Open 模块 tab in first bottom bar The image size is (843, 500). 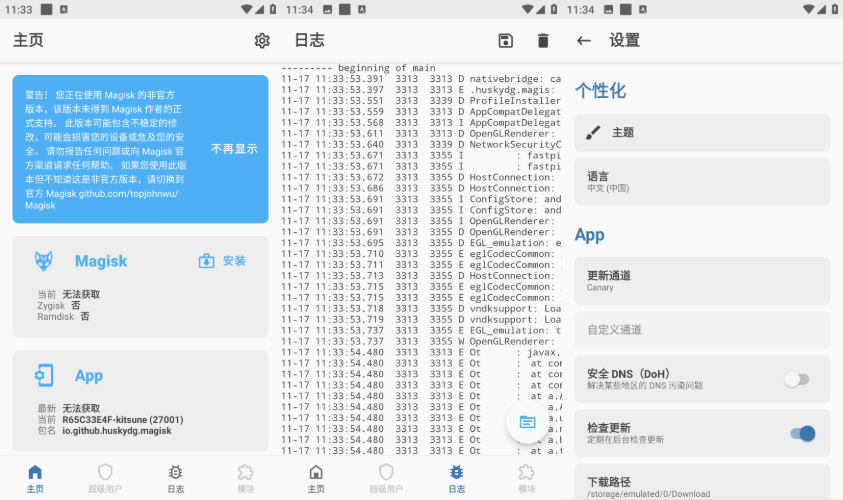(x=246, y=478)
